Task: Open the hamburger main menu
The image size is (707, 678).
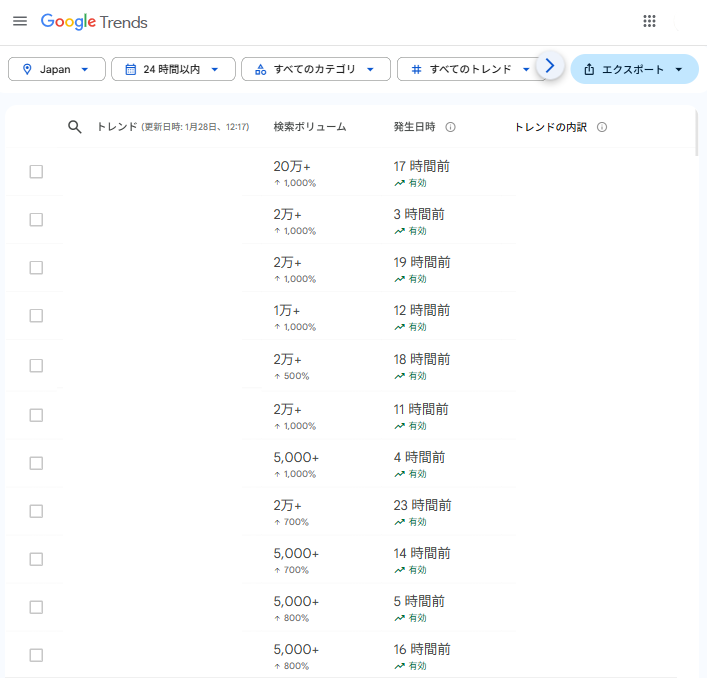Action: (x=20, y=21)
